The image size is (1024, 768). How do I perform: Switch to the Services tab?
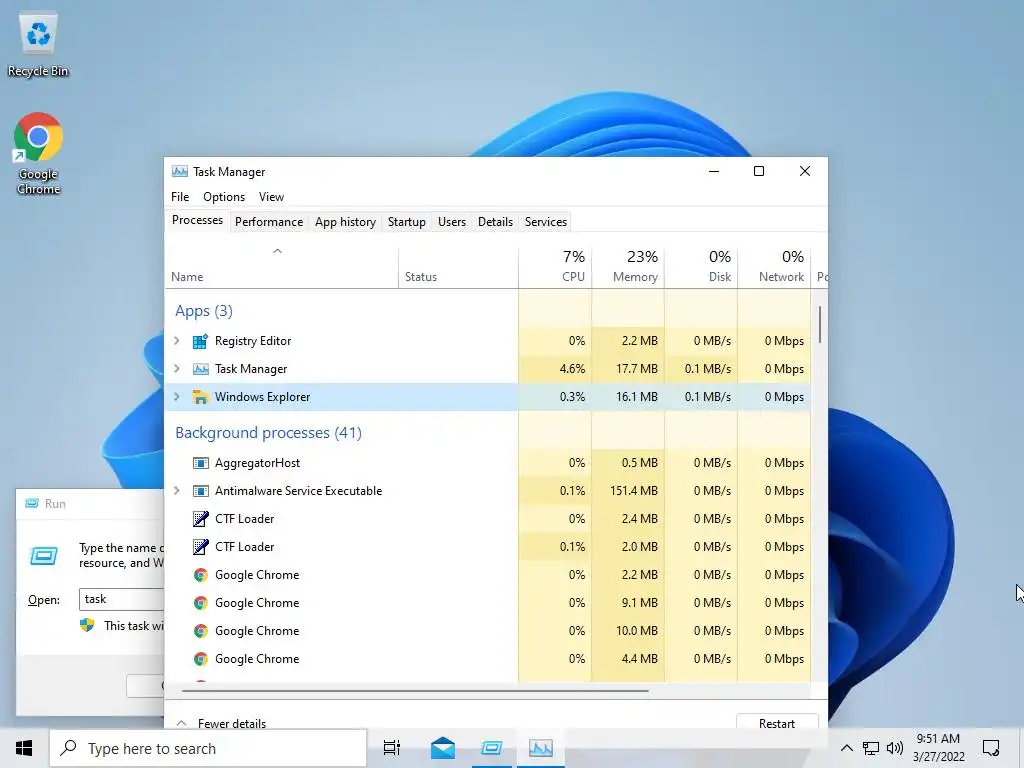(x=546, y=222)
